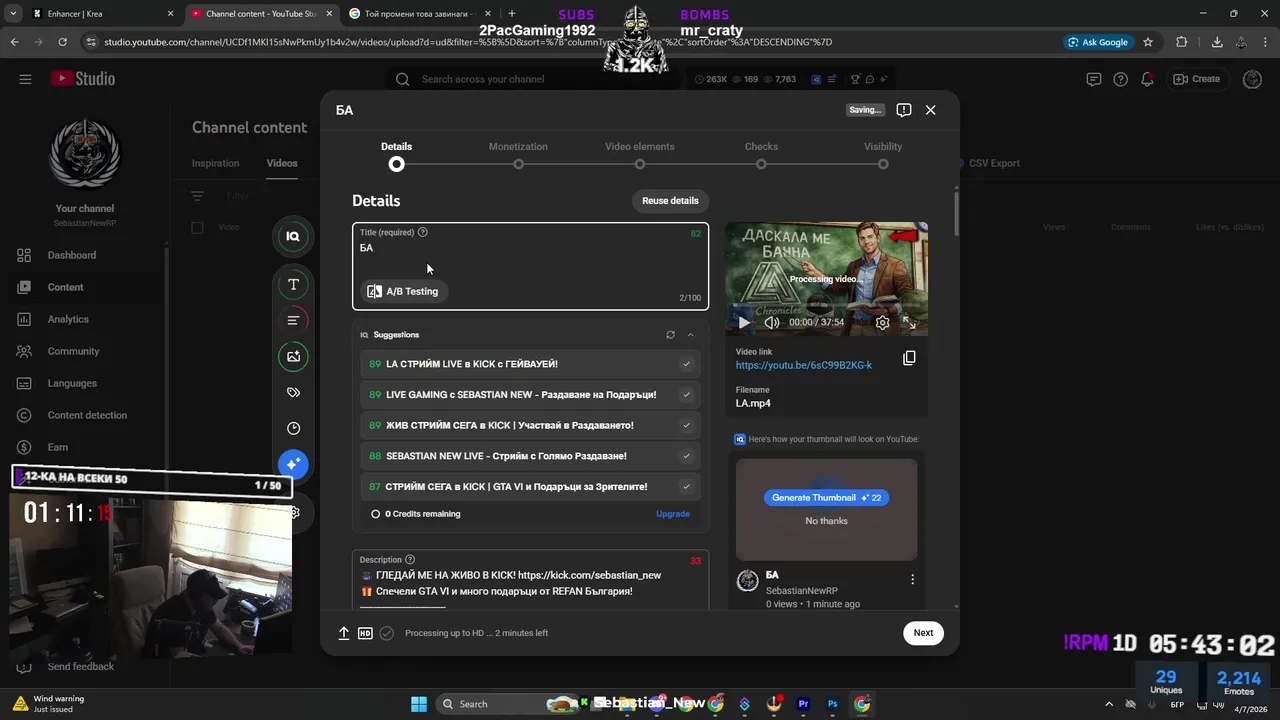Play the video preview

[743, 322]
